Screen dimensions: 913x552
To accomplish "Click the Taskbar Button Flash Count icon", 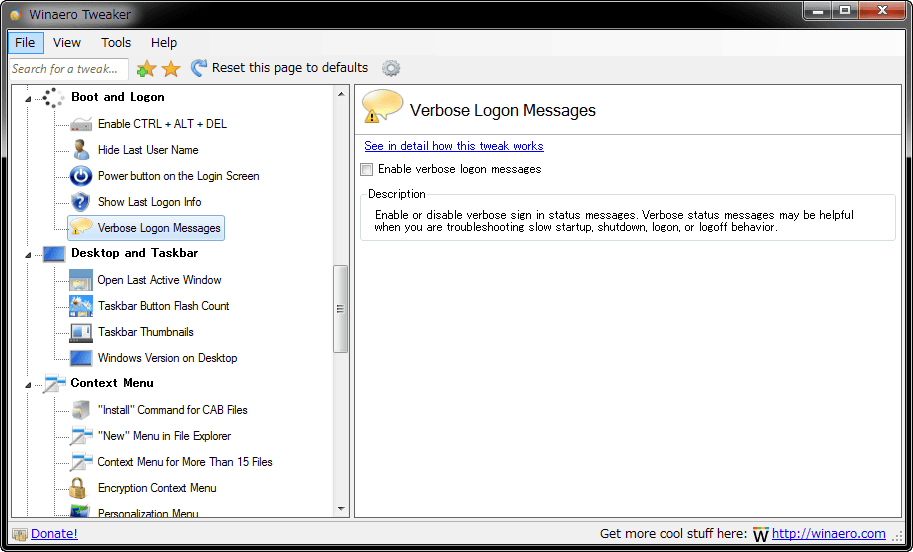I will 81,306.
